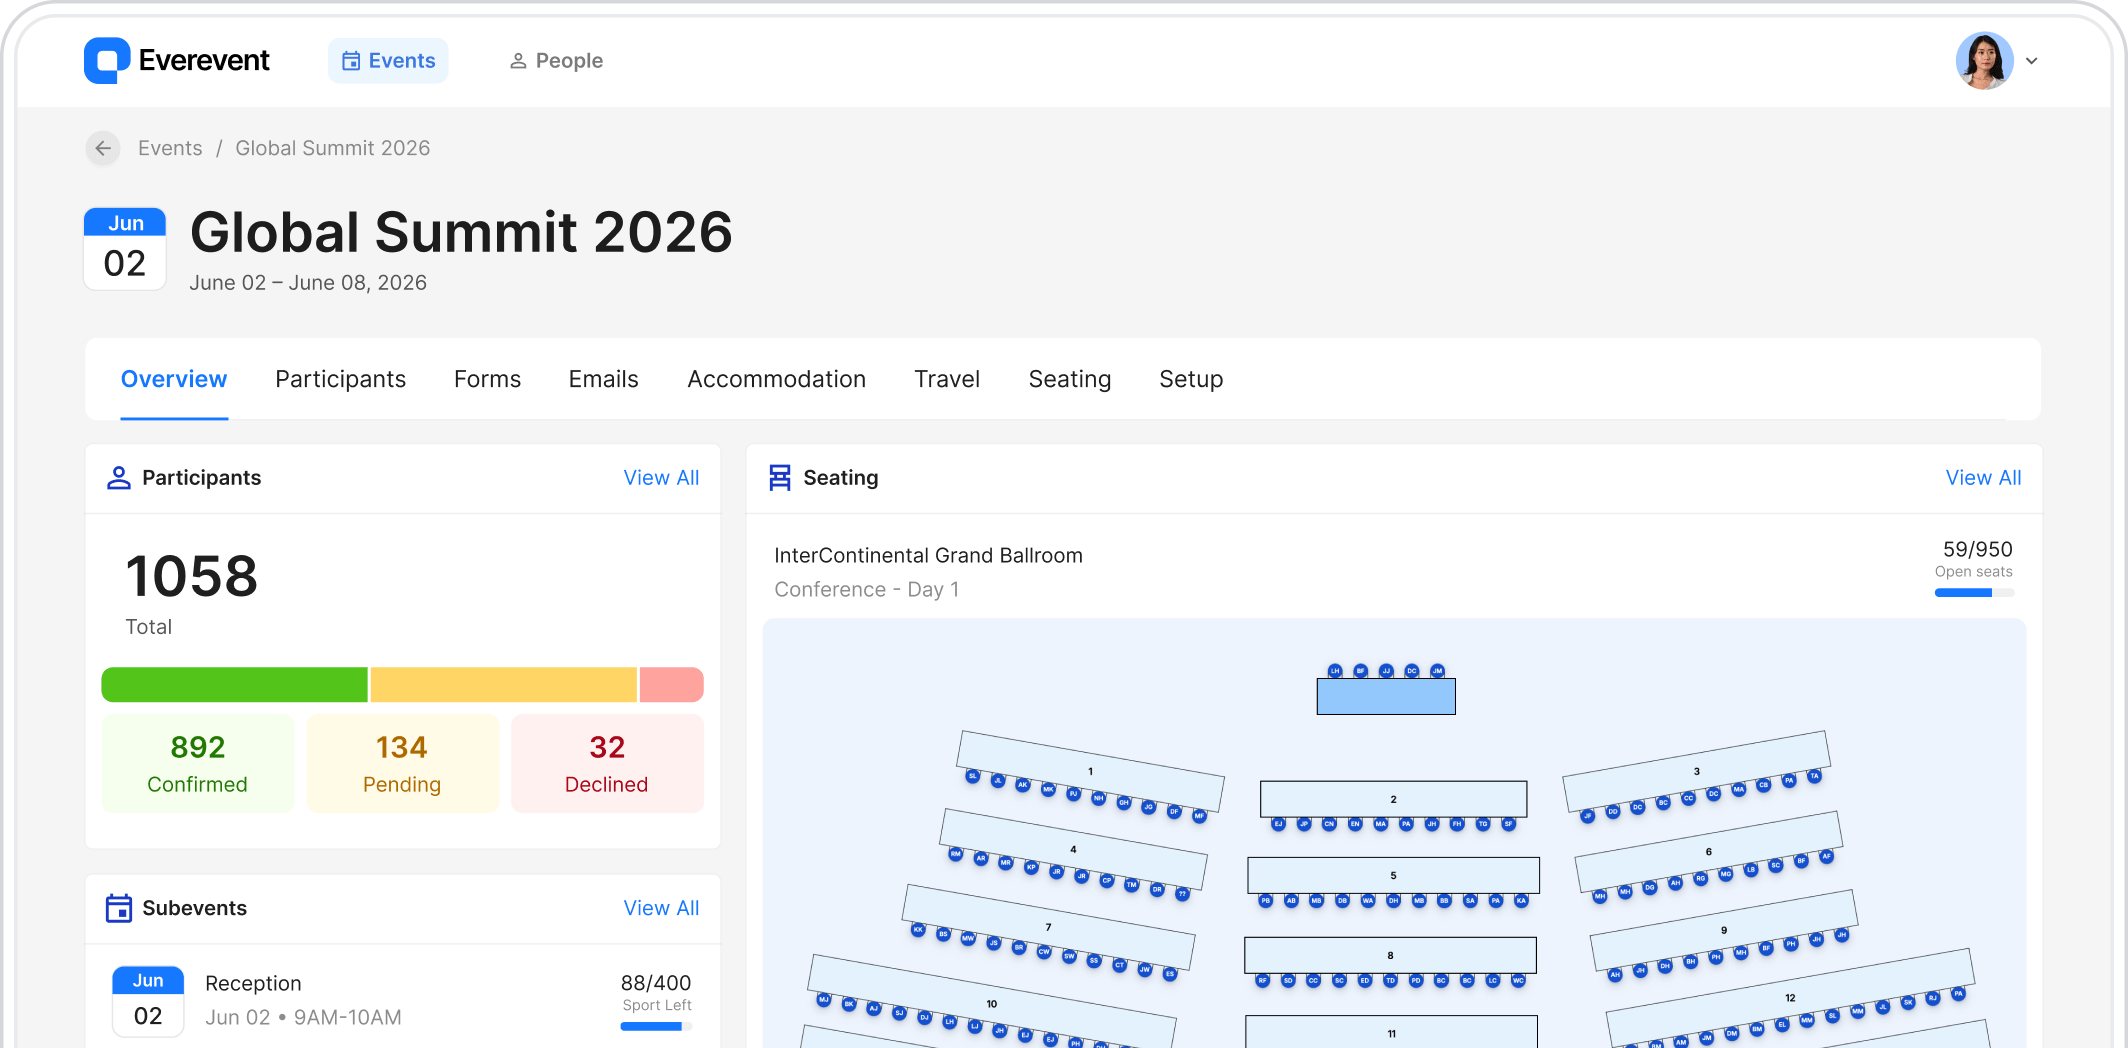
Task: Click the open seats progress bar
Action: point(1974,592)
